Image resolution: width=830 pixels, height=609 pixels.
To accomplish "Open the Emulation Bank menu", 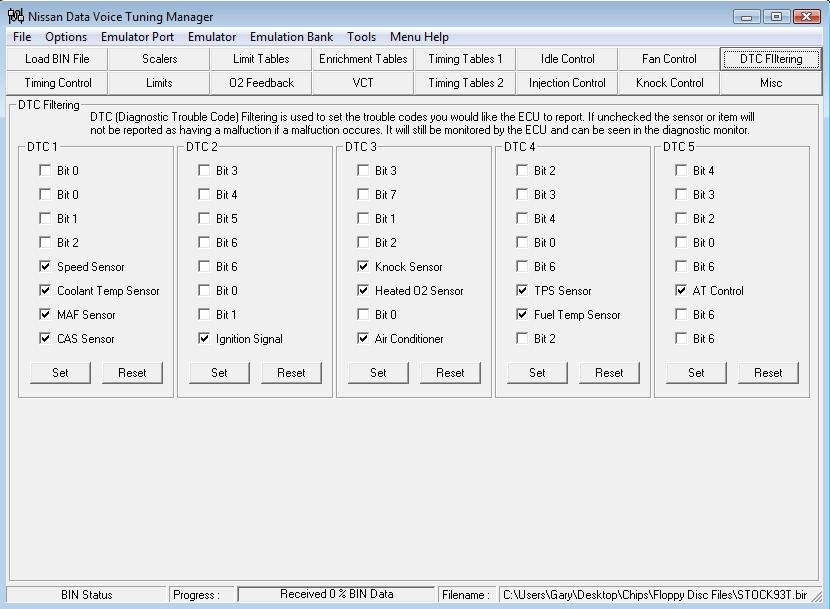I will click(x=291, y=37).
